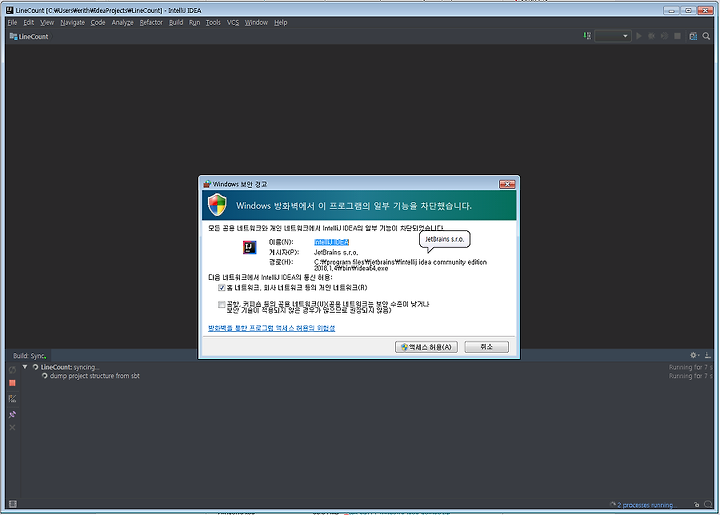Select dump project structure from sbt row
The width and height of the screenshot is (720, 515).
click(x=95, y=376)
